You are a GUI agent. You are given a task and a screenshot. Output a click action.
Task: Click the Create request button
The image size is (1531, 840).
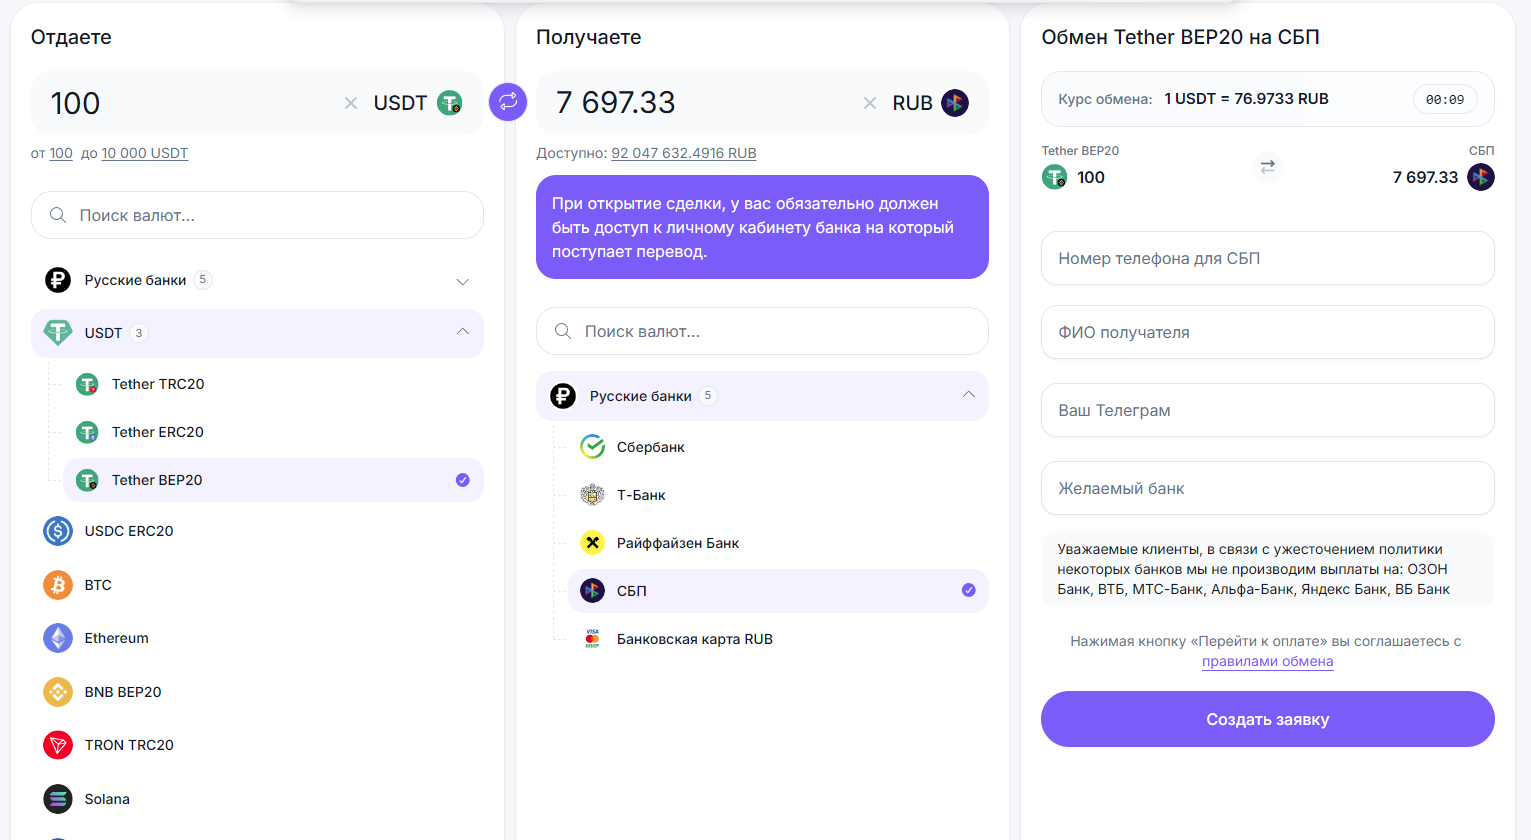(x=1267, y=719)
